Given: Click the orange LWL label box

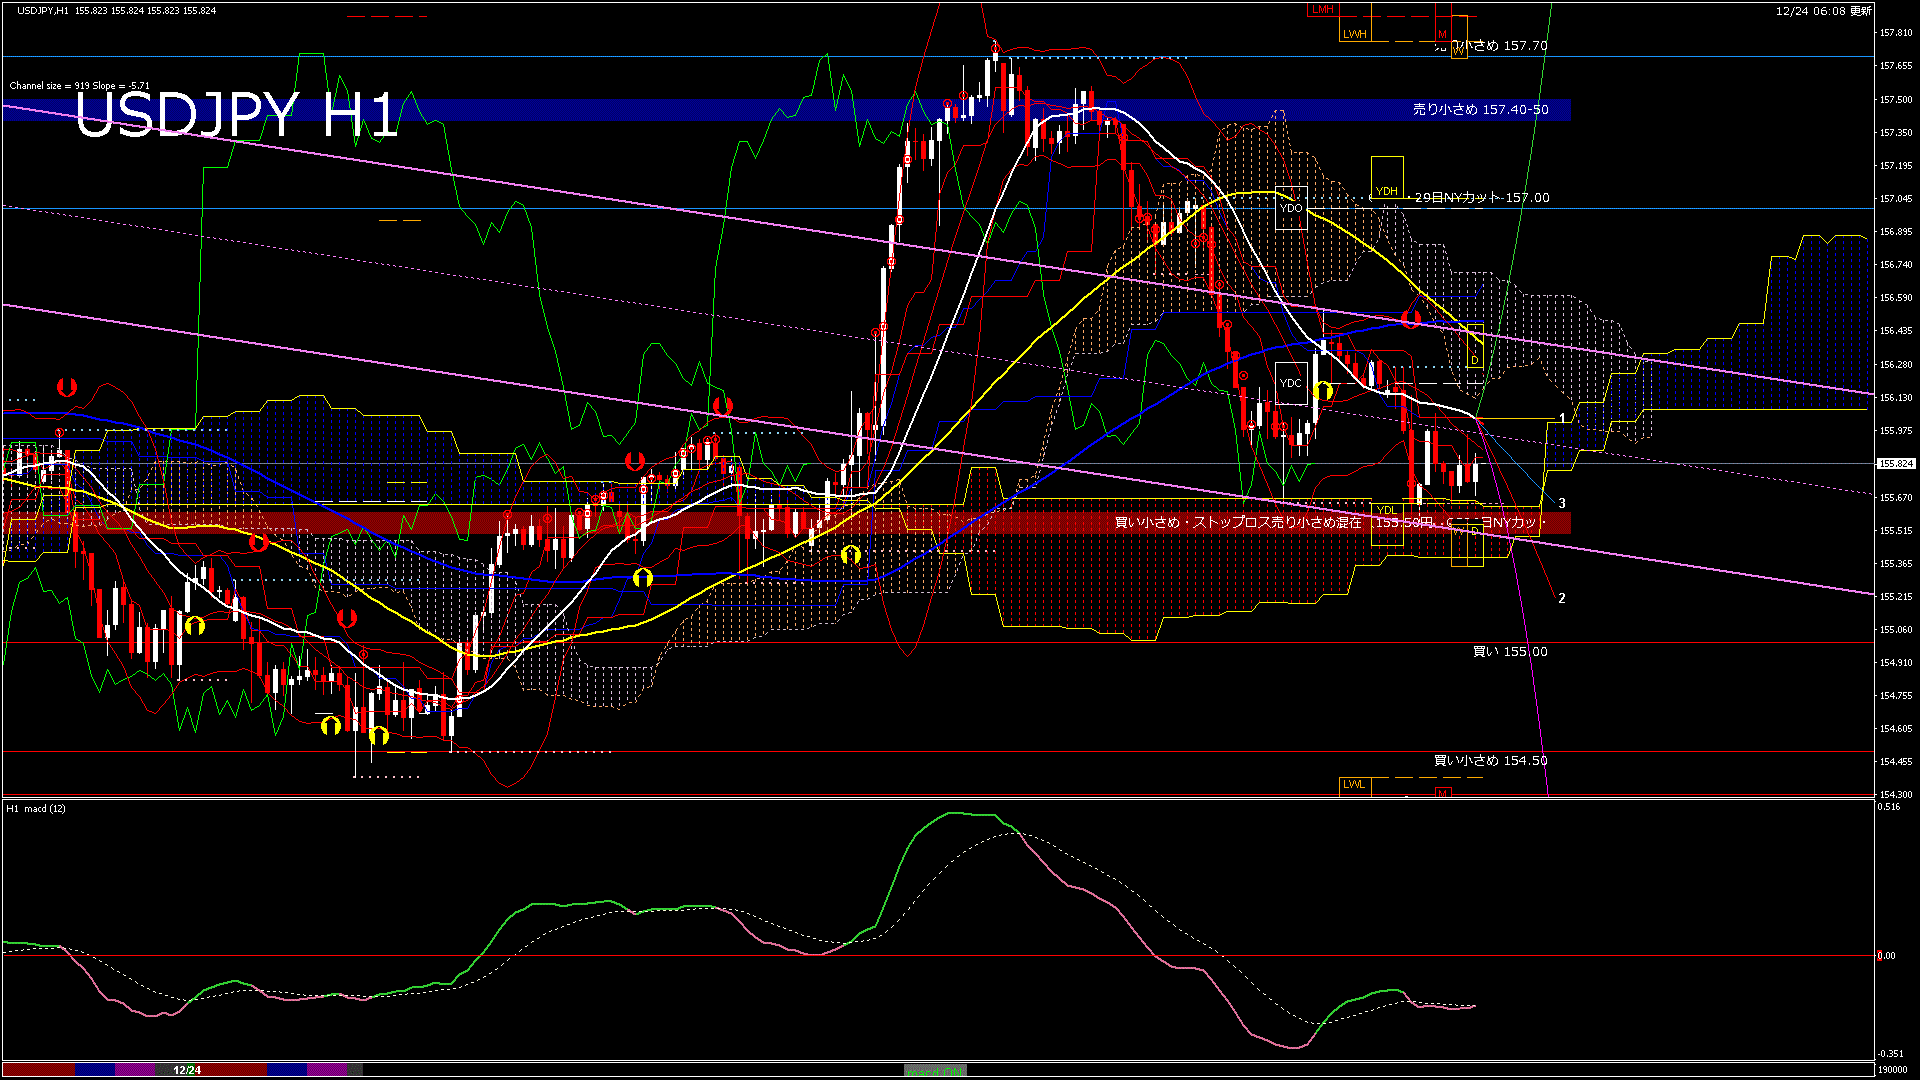Looking at the screenshot, I should pyautogui.click(x=1353, y=784).
